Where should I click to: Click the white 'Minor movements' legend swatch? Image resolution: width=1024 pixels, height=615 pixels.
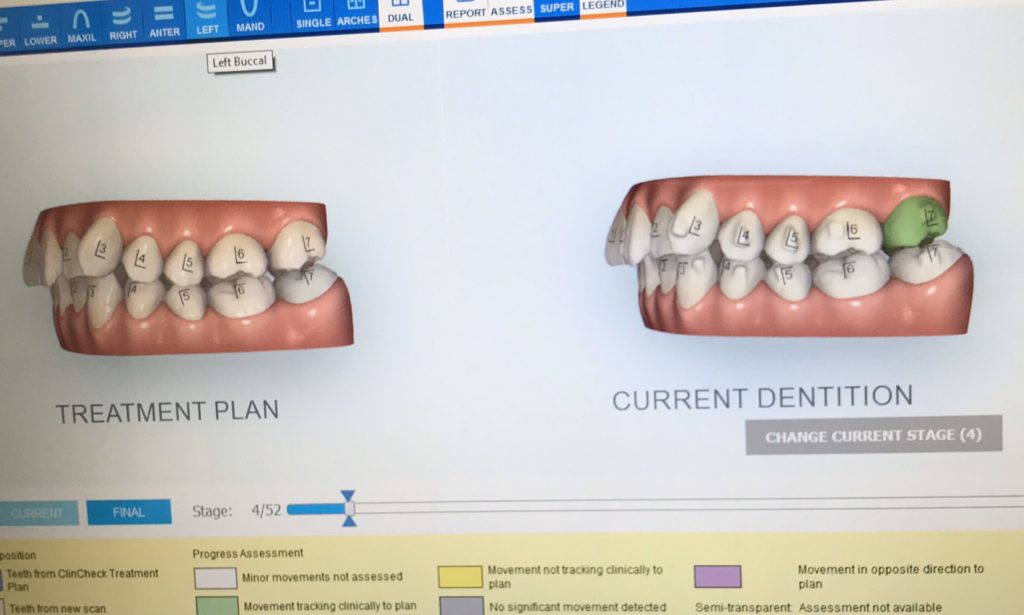[215, 578]
